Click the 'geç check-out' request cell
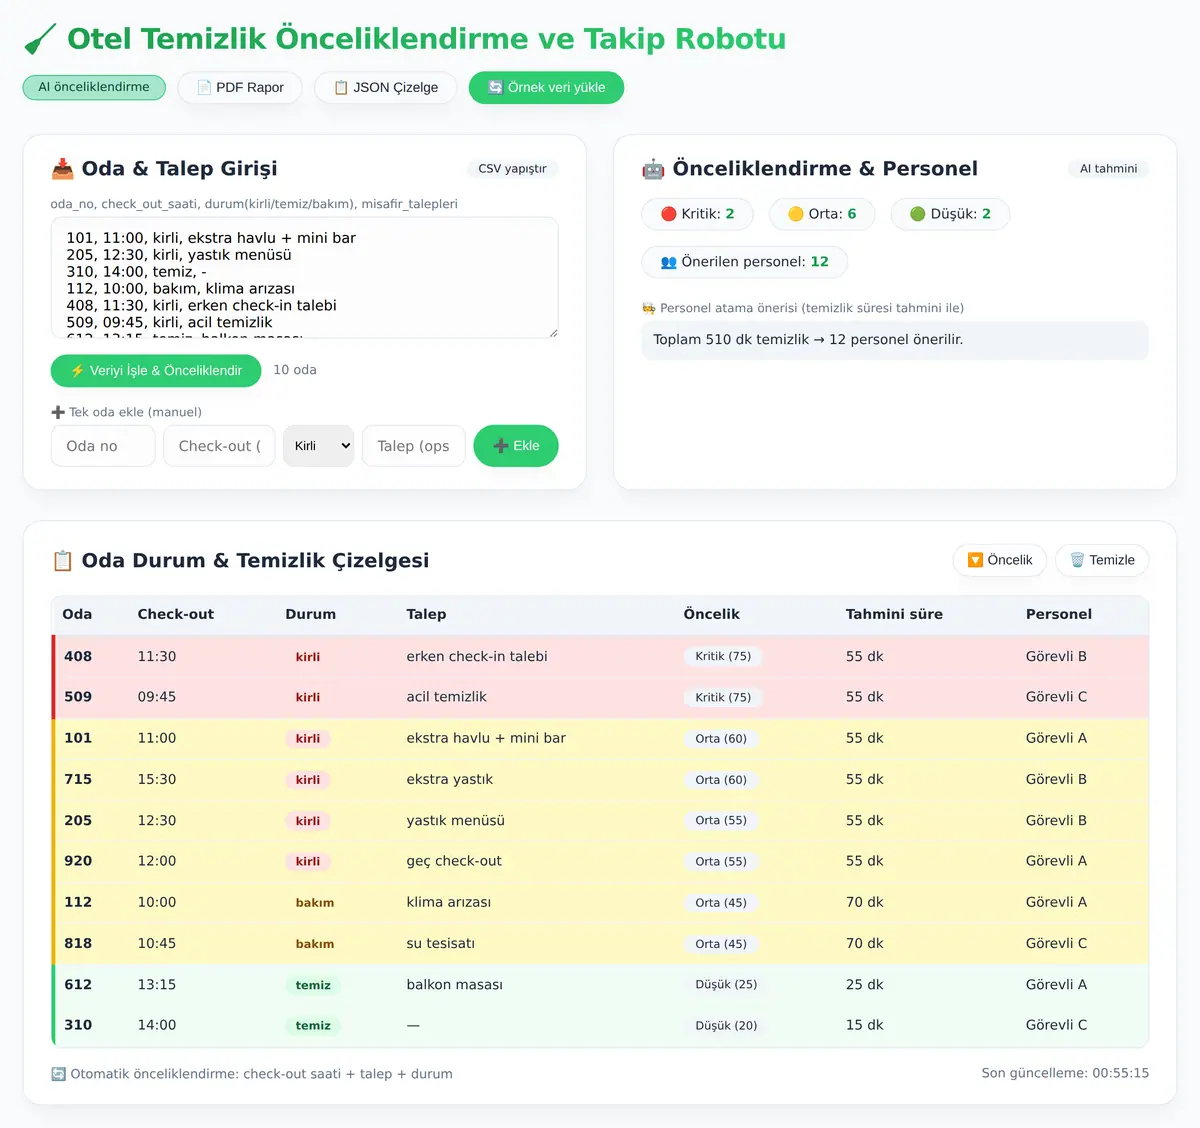Image resolution: width=1200 pixels, height=1128 pixels. point(454,861)
